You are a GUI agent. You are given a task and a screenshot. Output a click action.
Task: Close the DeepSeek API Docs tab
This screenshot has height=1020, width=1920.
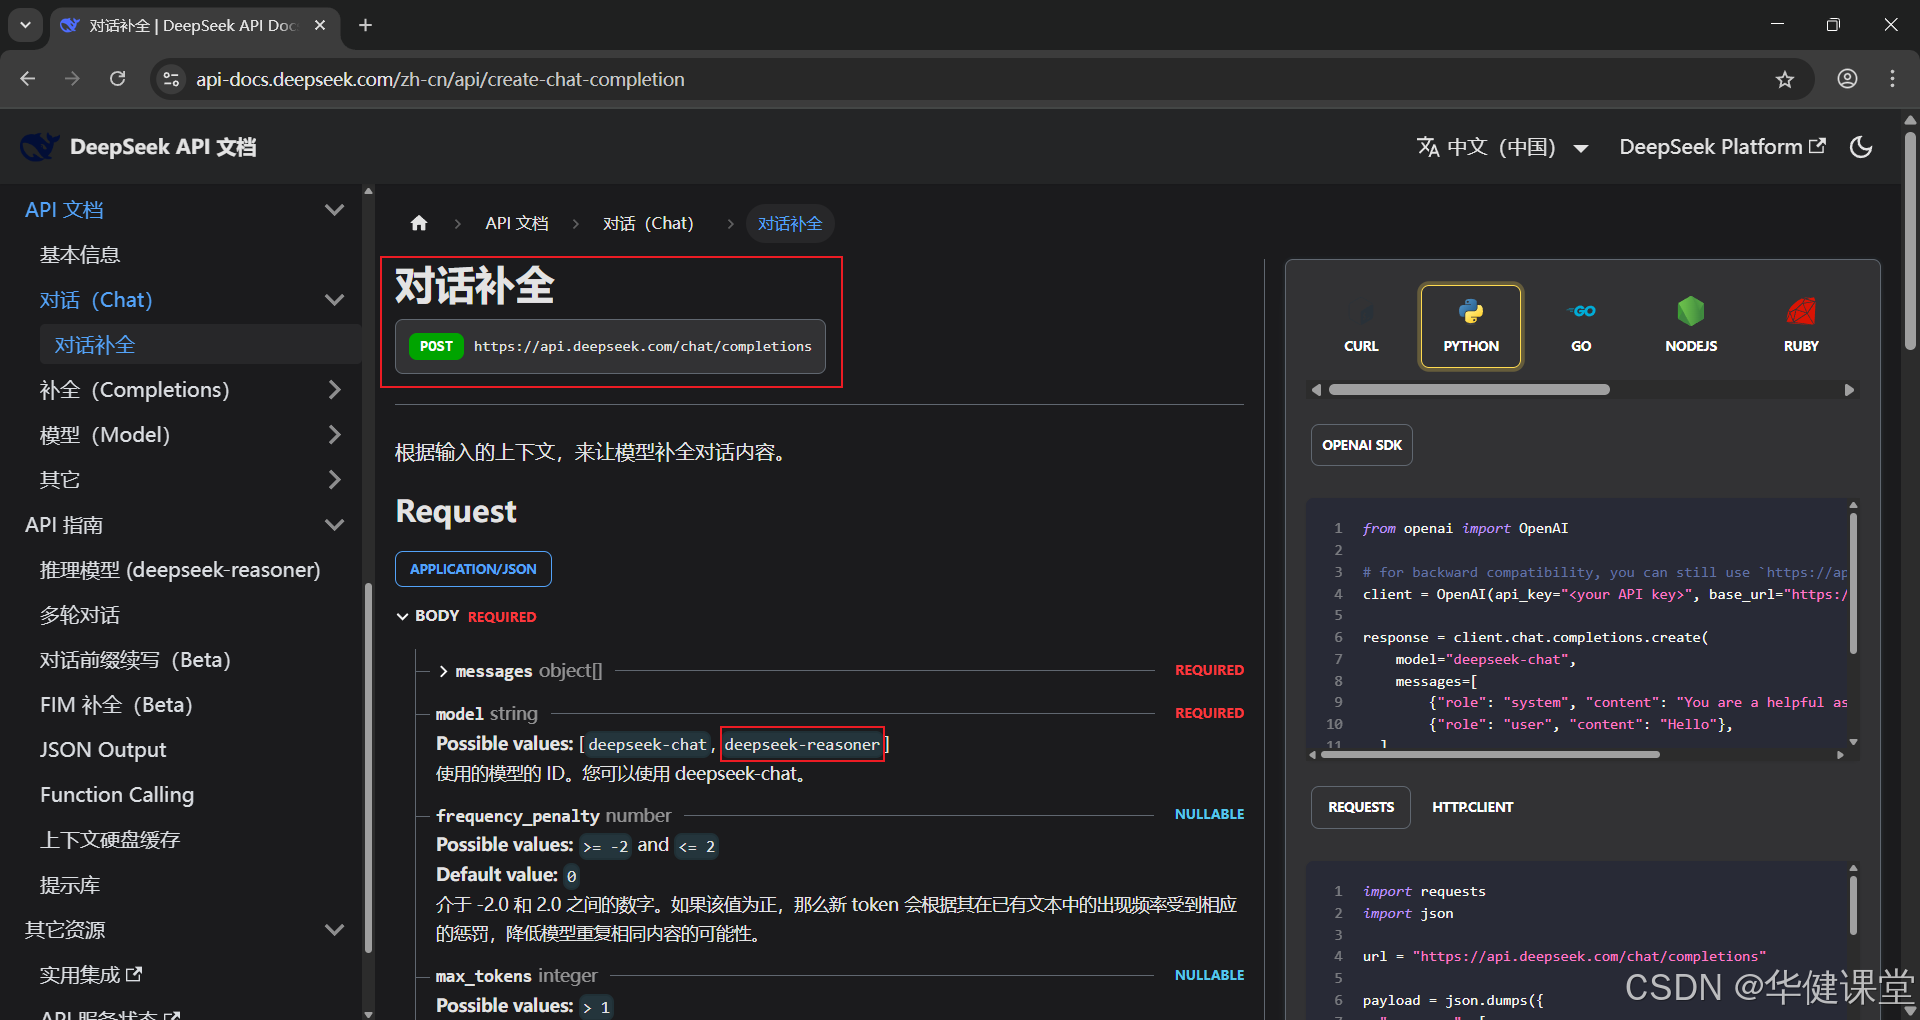(320, 25)
